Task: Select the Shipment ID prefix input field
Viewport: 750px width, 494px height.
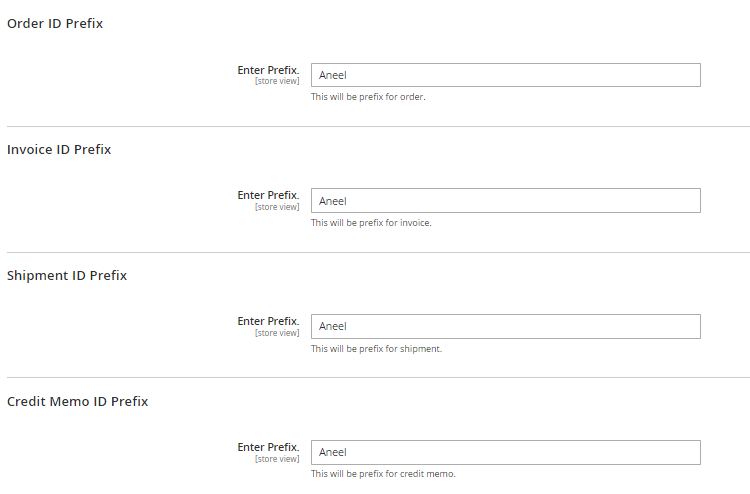Action: click(505, 327)
